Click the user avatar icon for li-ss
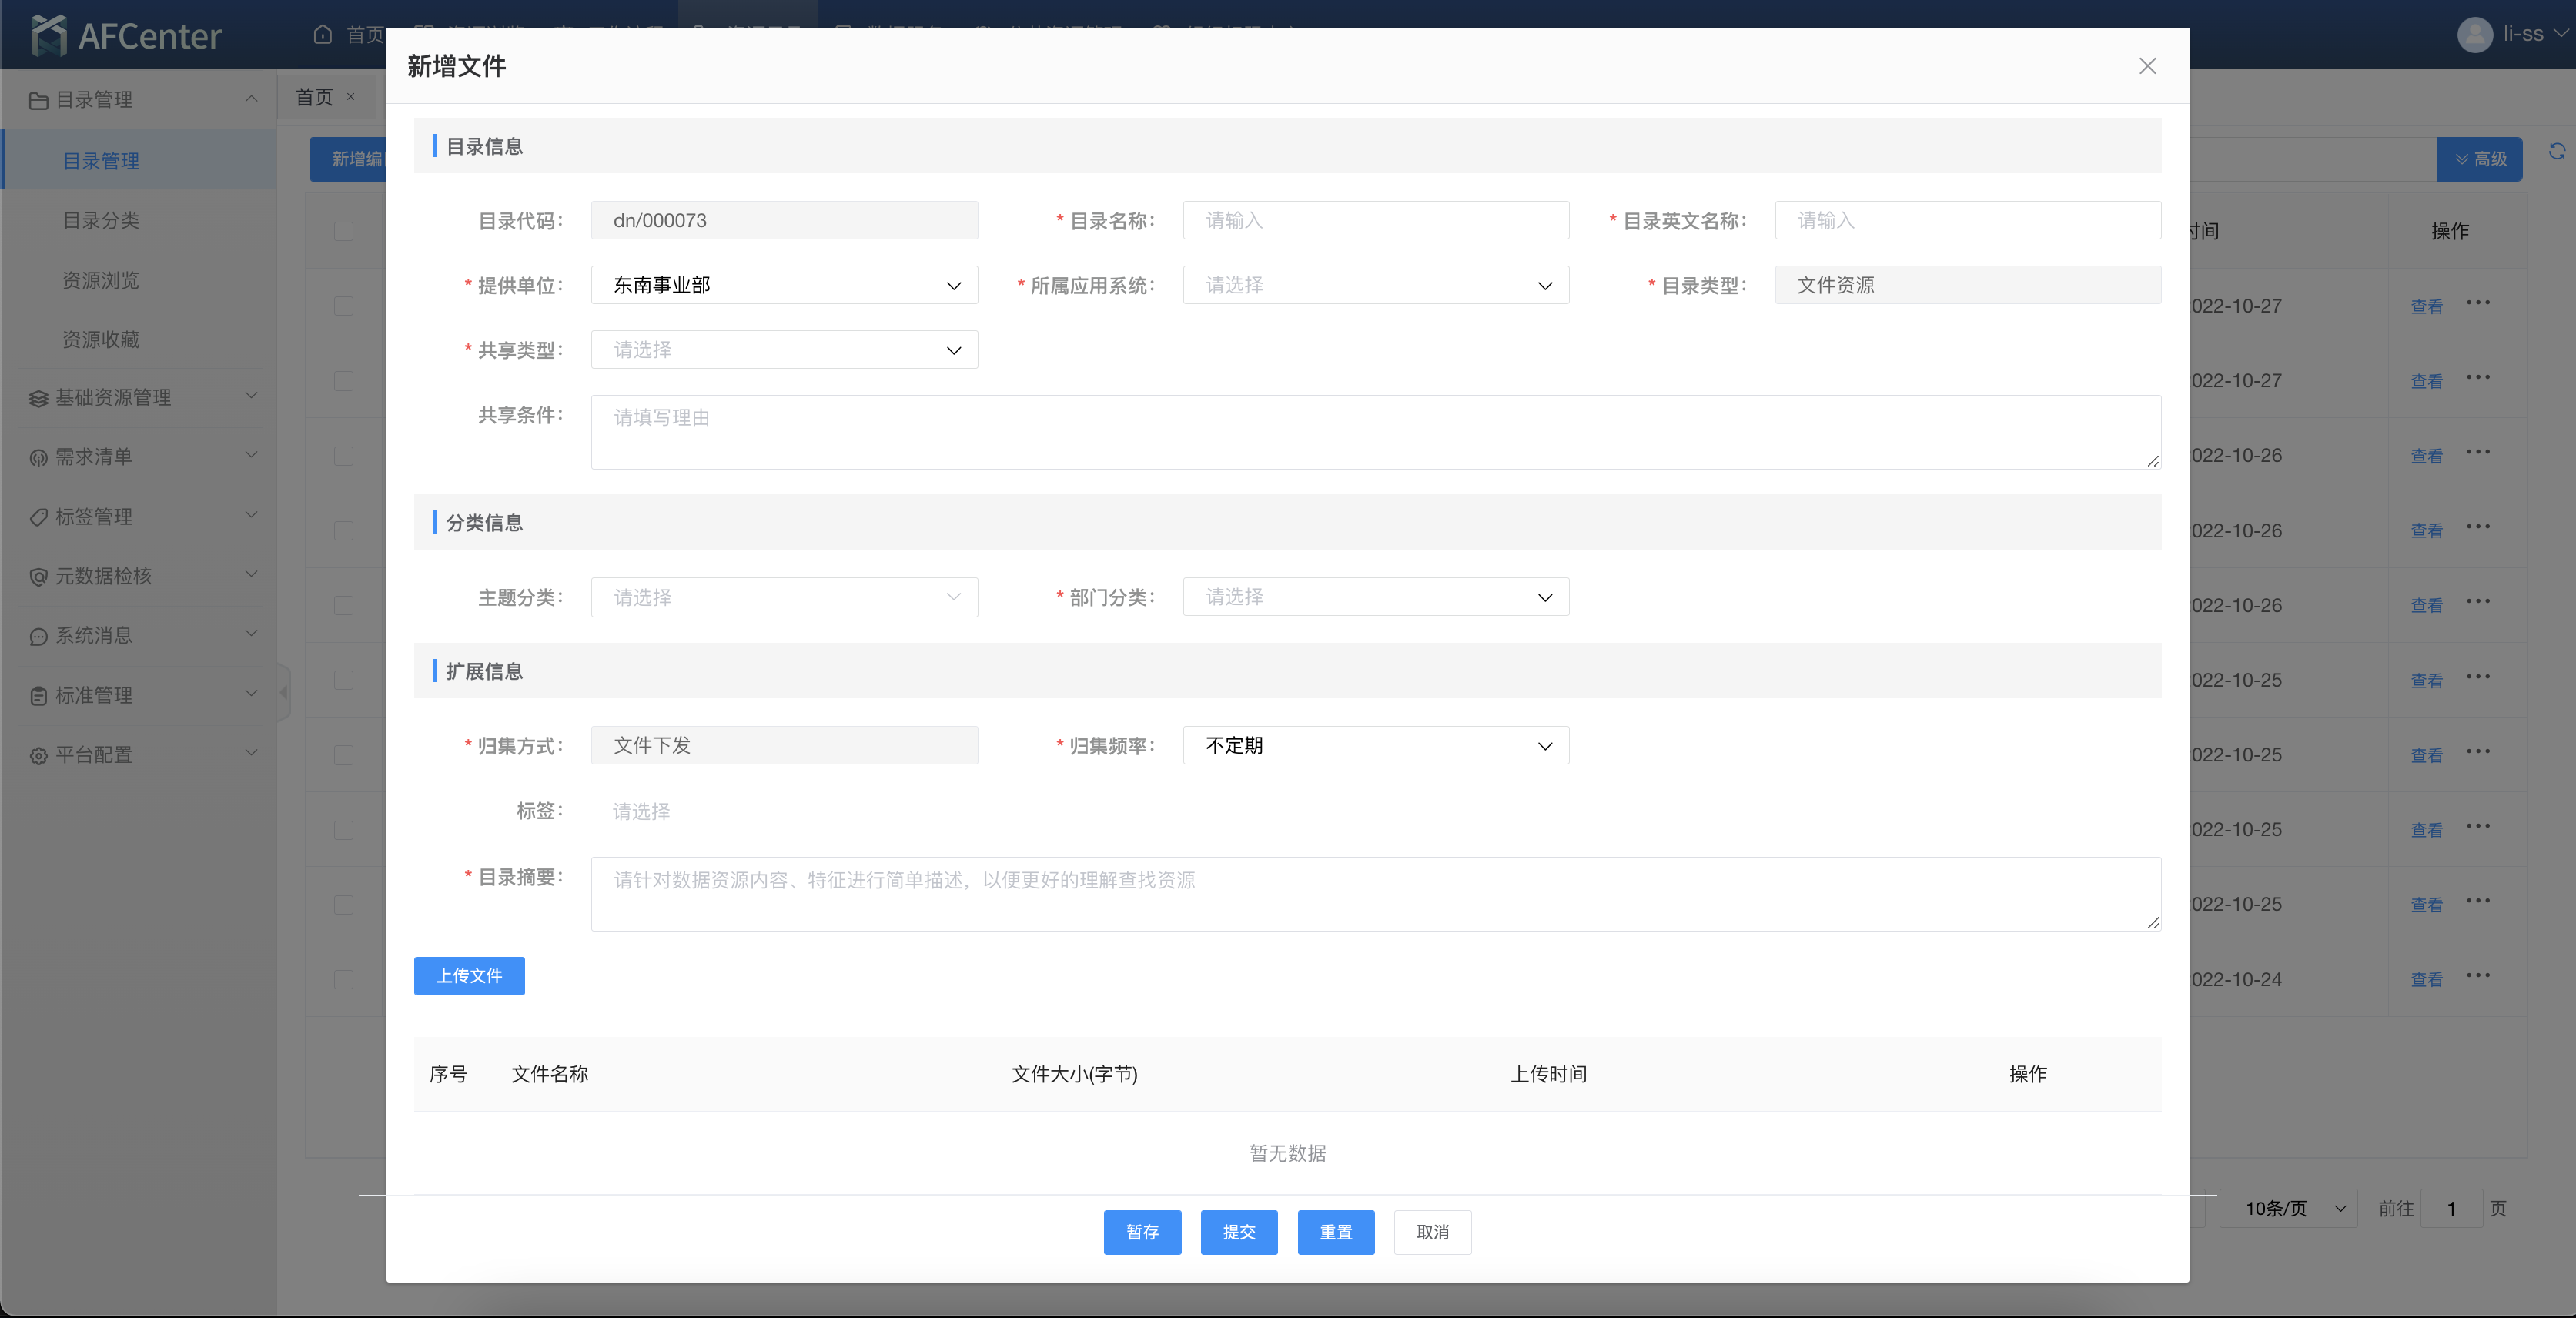This screenshot has width=2576, height=1318. tap(2474, 35)
